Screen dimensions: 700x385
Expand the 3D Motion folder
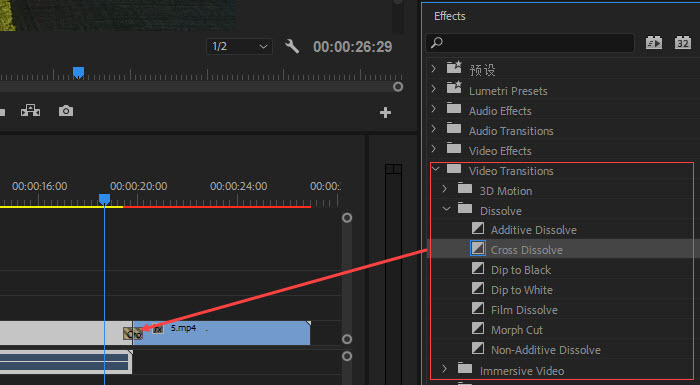point(445,189)
